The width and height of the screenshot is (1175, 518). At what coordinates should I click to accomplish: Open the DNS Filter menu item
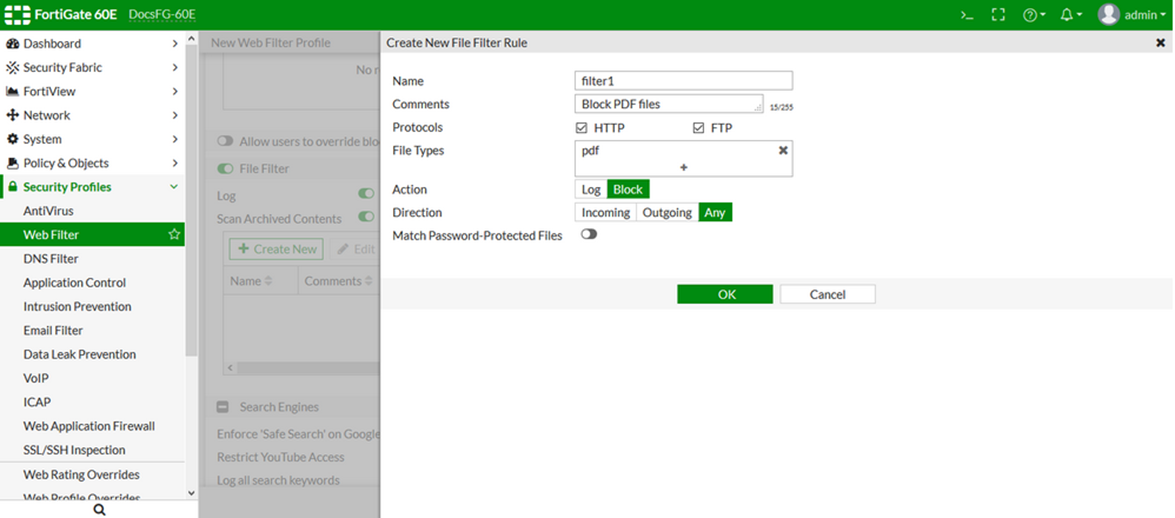pyautogui.click(x=51, y=259)
